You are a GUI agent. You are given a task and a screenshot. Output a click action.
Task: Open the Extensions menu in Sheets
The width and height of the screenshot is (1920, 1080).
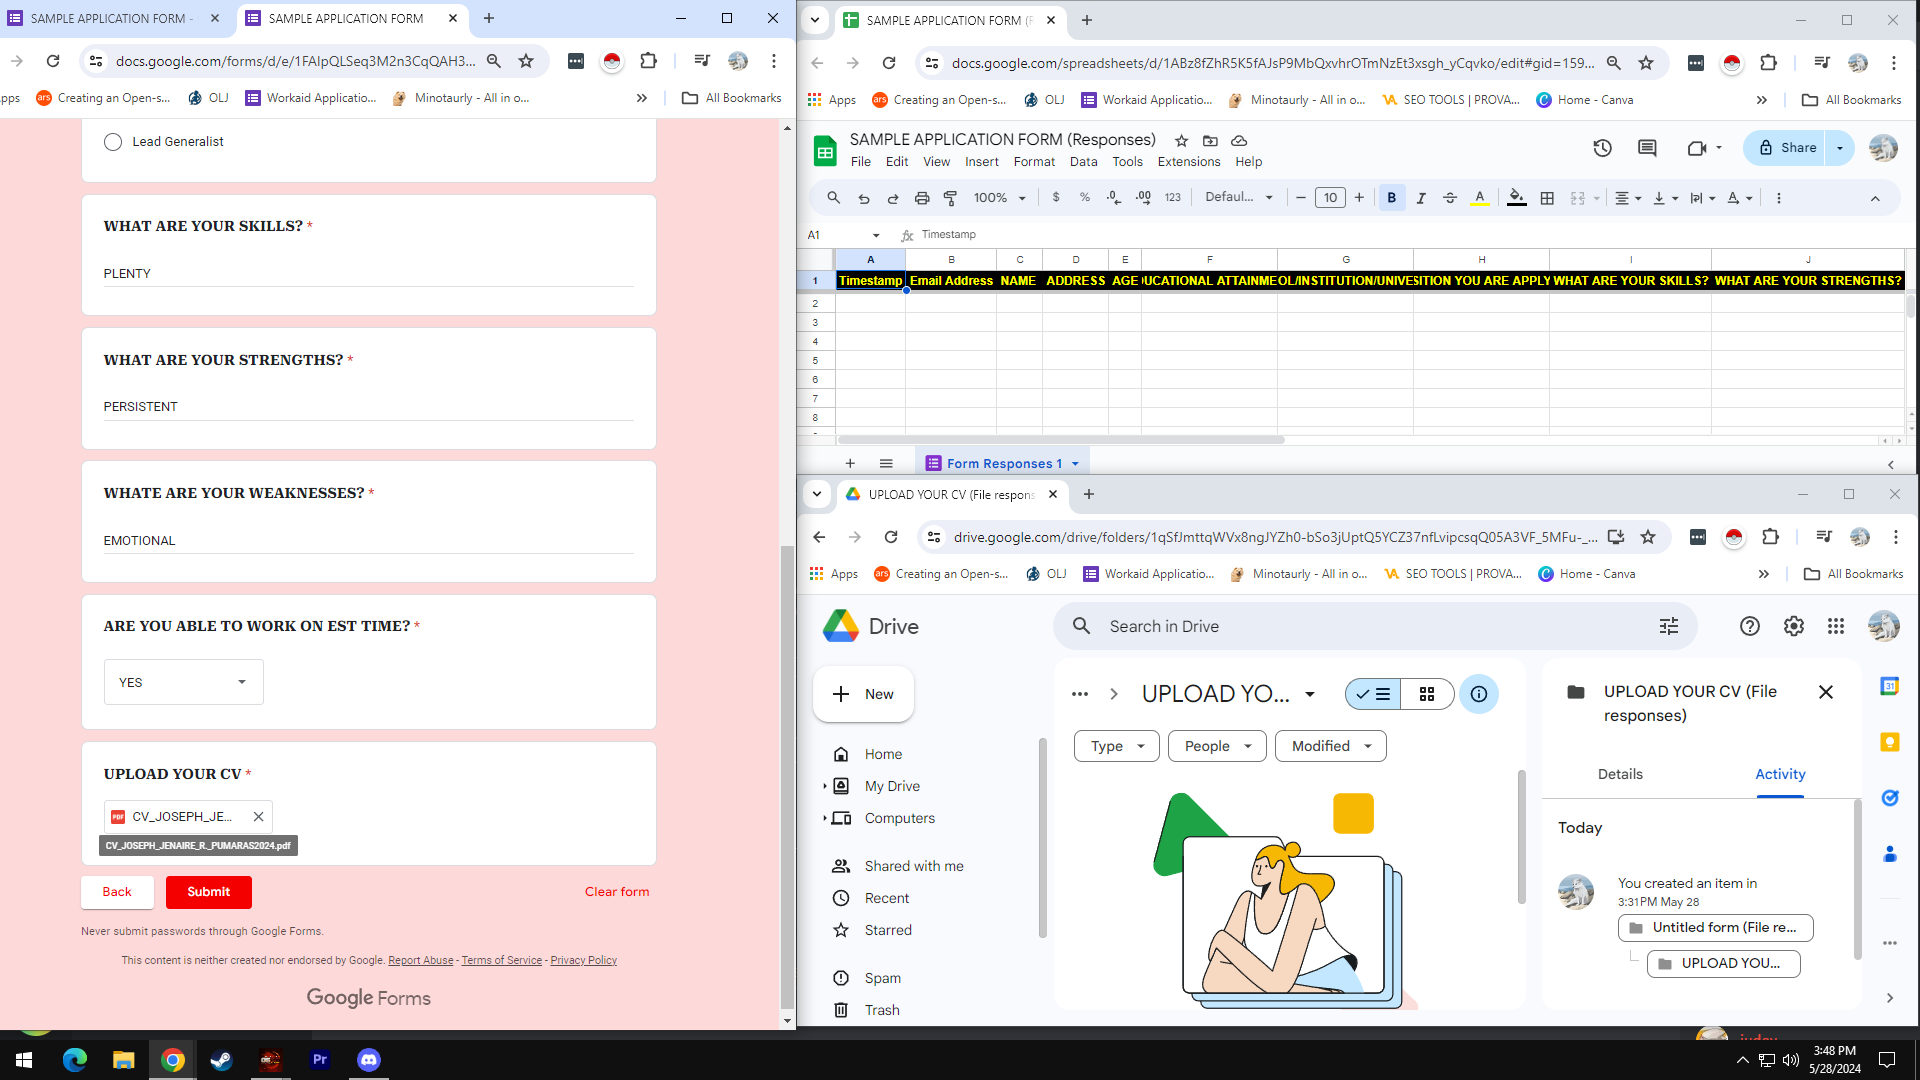1188,162
